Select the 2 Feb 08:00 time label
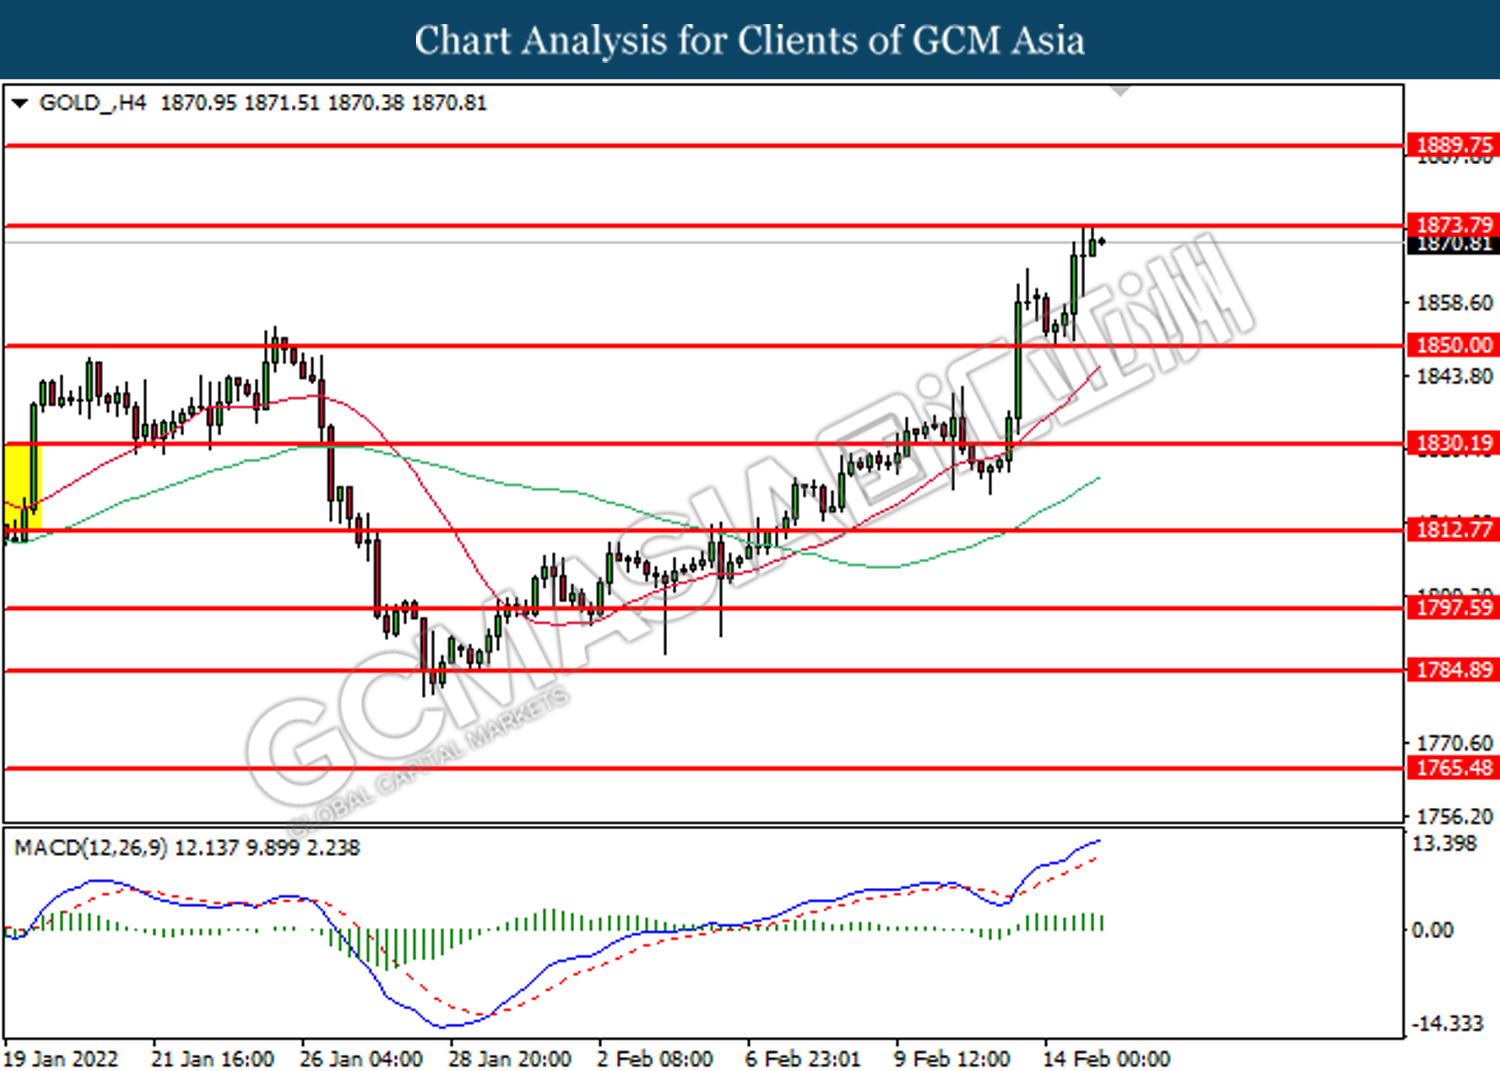1500x1071 pixels. (655, 1059)
